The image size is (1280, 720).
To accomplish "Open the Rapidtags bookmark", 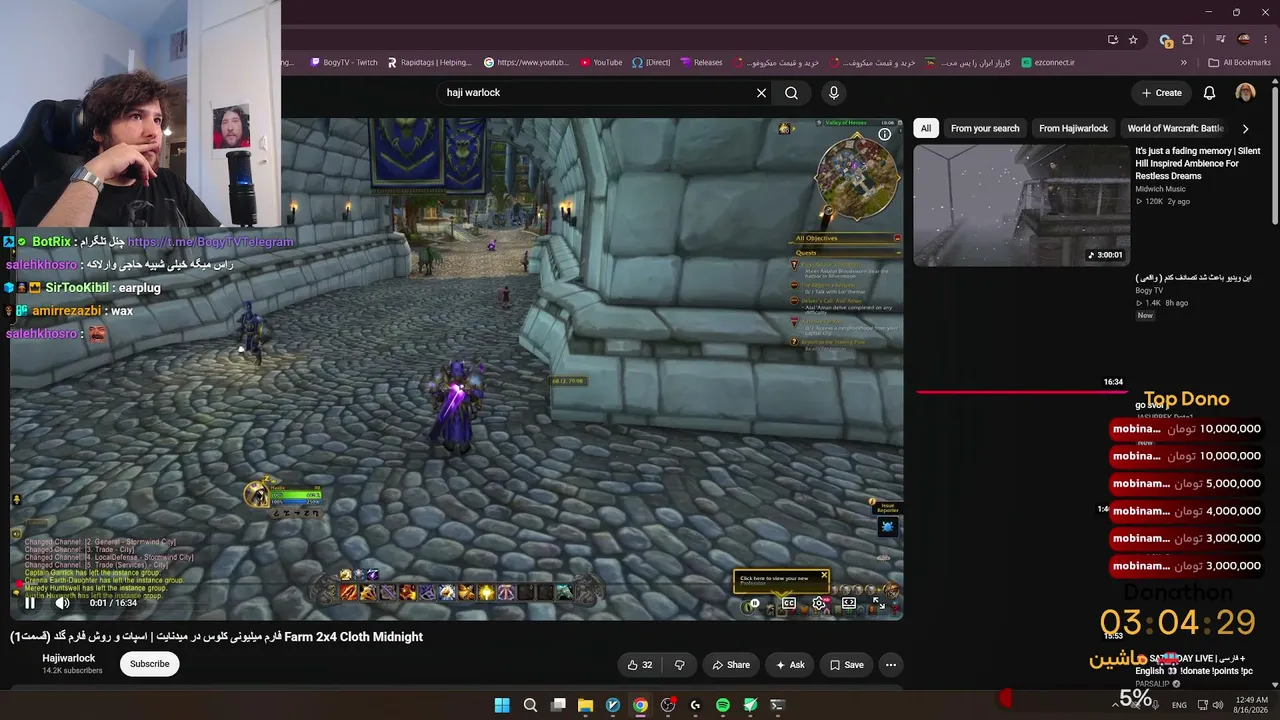I will pyautogui.click(x=429, y=62).
